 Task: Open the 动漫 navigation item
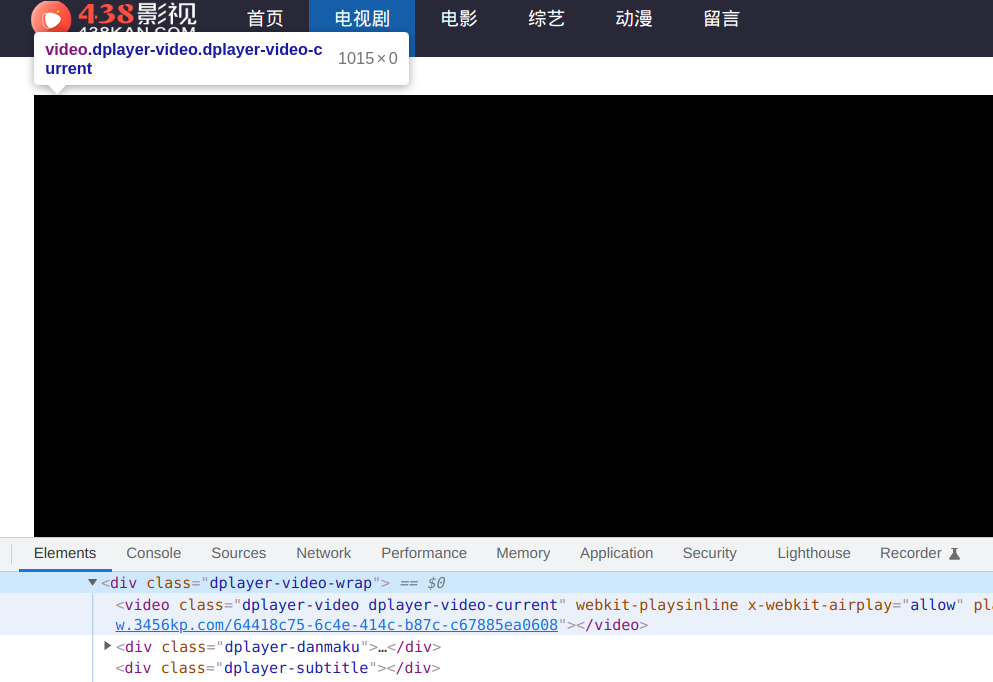(x=633, y=18)
